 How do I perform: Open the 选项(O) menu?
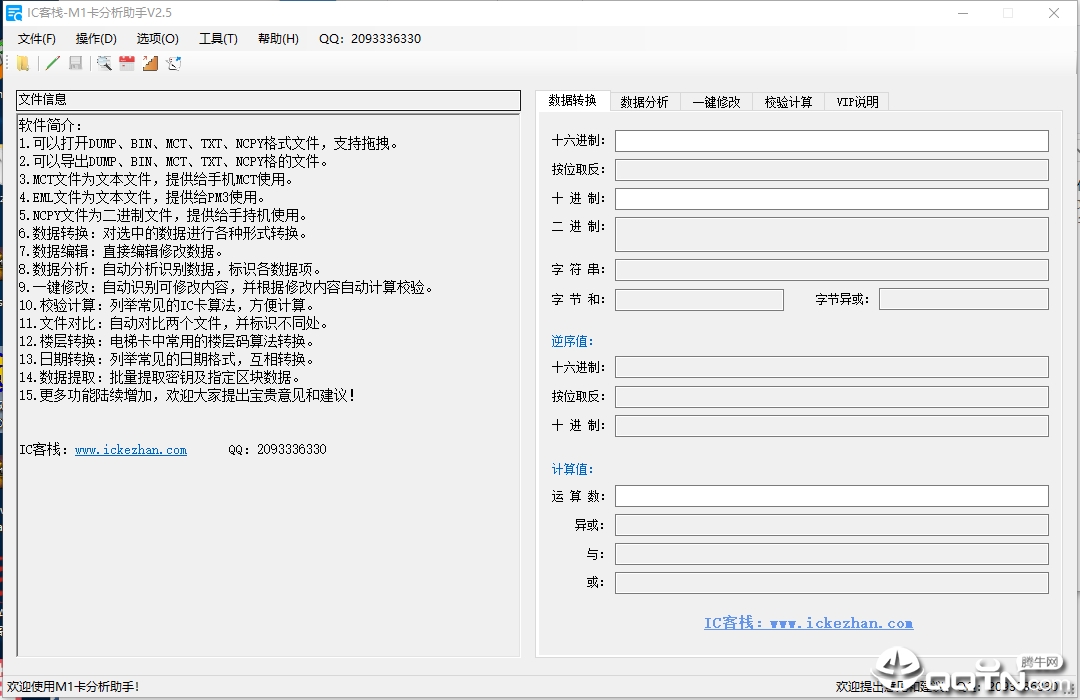[156, 38]
